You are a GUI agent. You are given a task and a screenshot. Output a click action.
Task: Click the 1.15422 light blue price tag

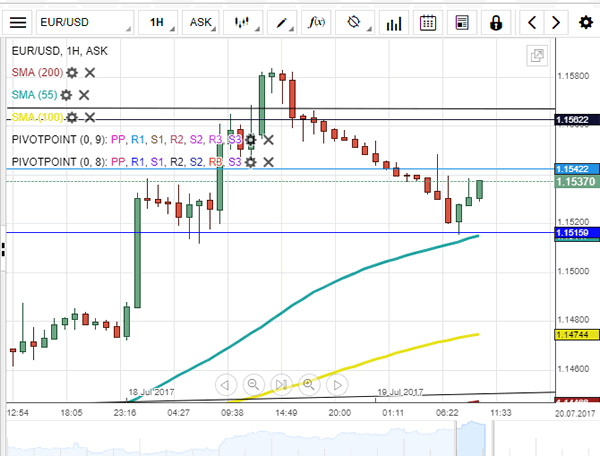point(577,169)
